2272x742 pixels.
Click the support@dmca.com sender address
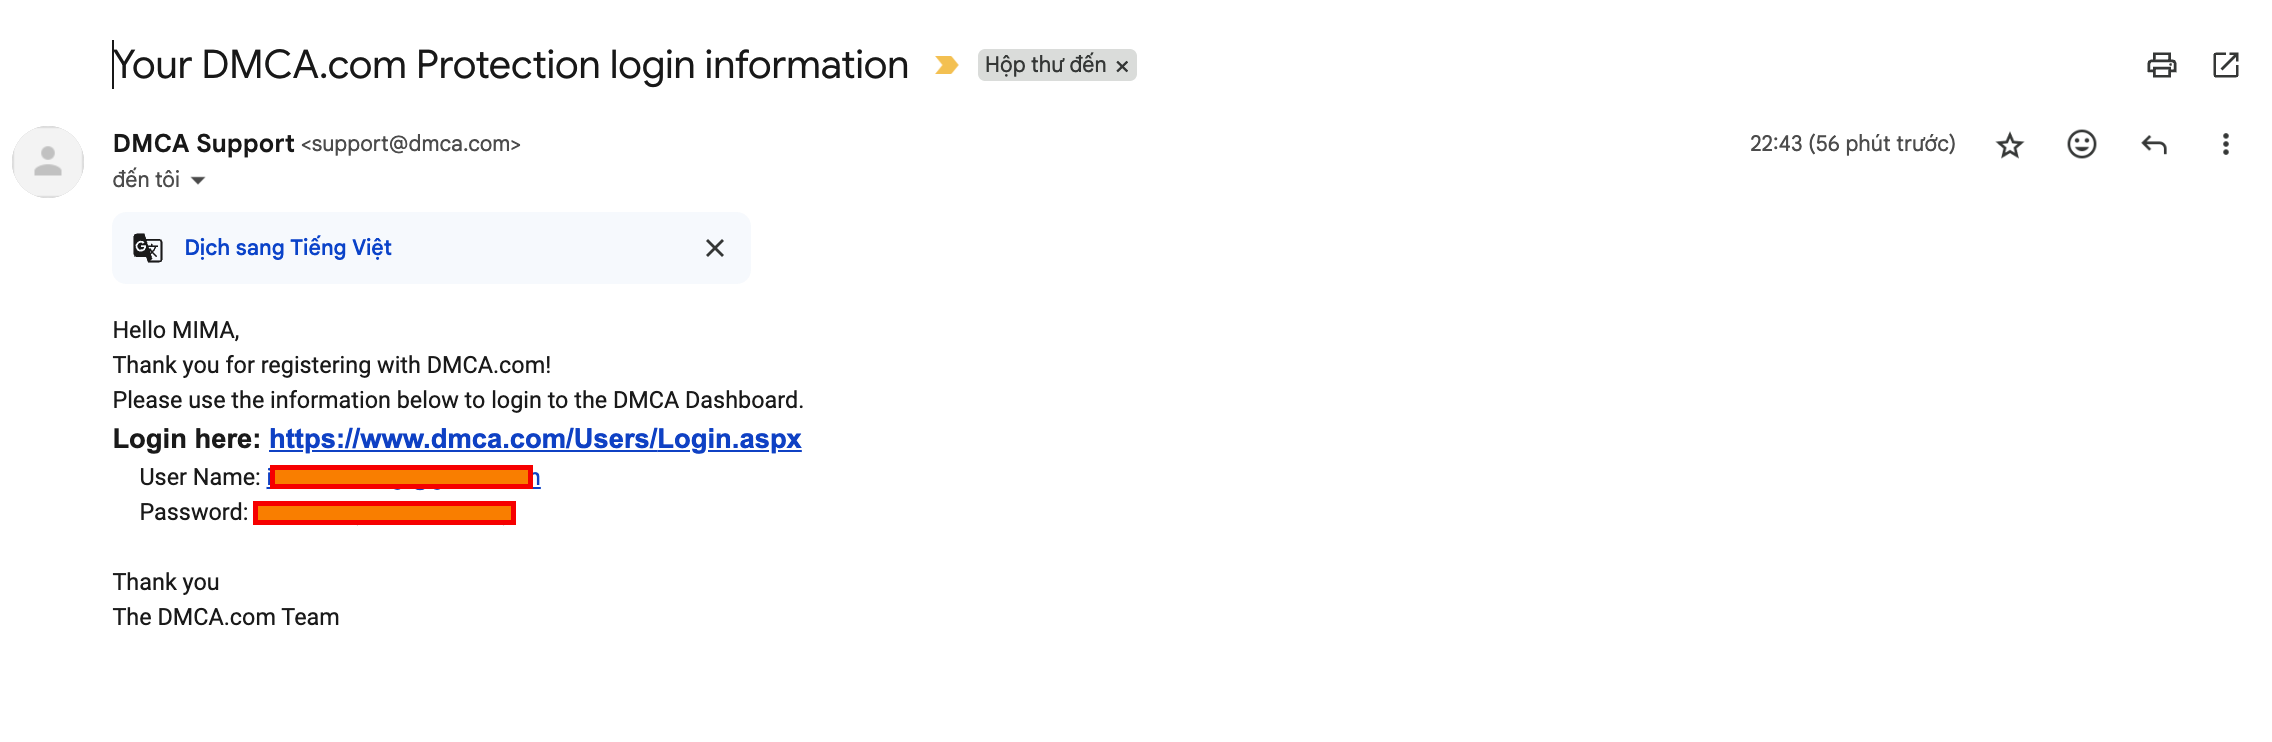[x=411, y=144]
